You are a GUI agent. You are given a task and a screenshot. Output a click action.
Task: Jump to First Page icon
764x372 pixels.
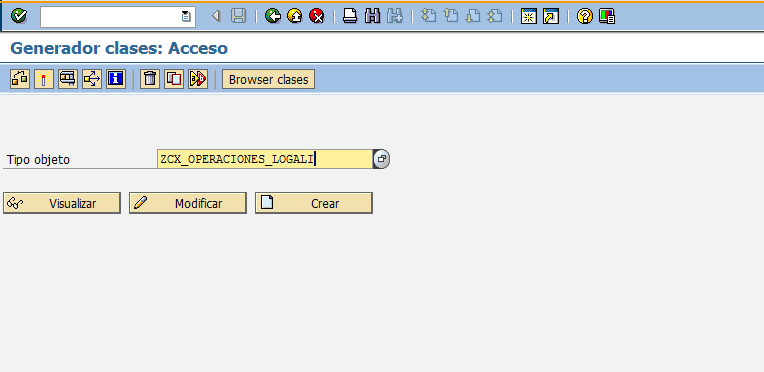[428, 17]
